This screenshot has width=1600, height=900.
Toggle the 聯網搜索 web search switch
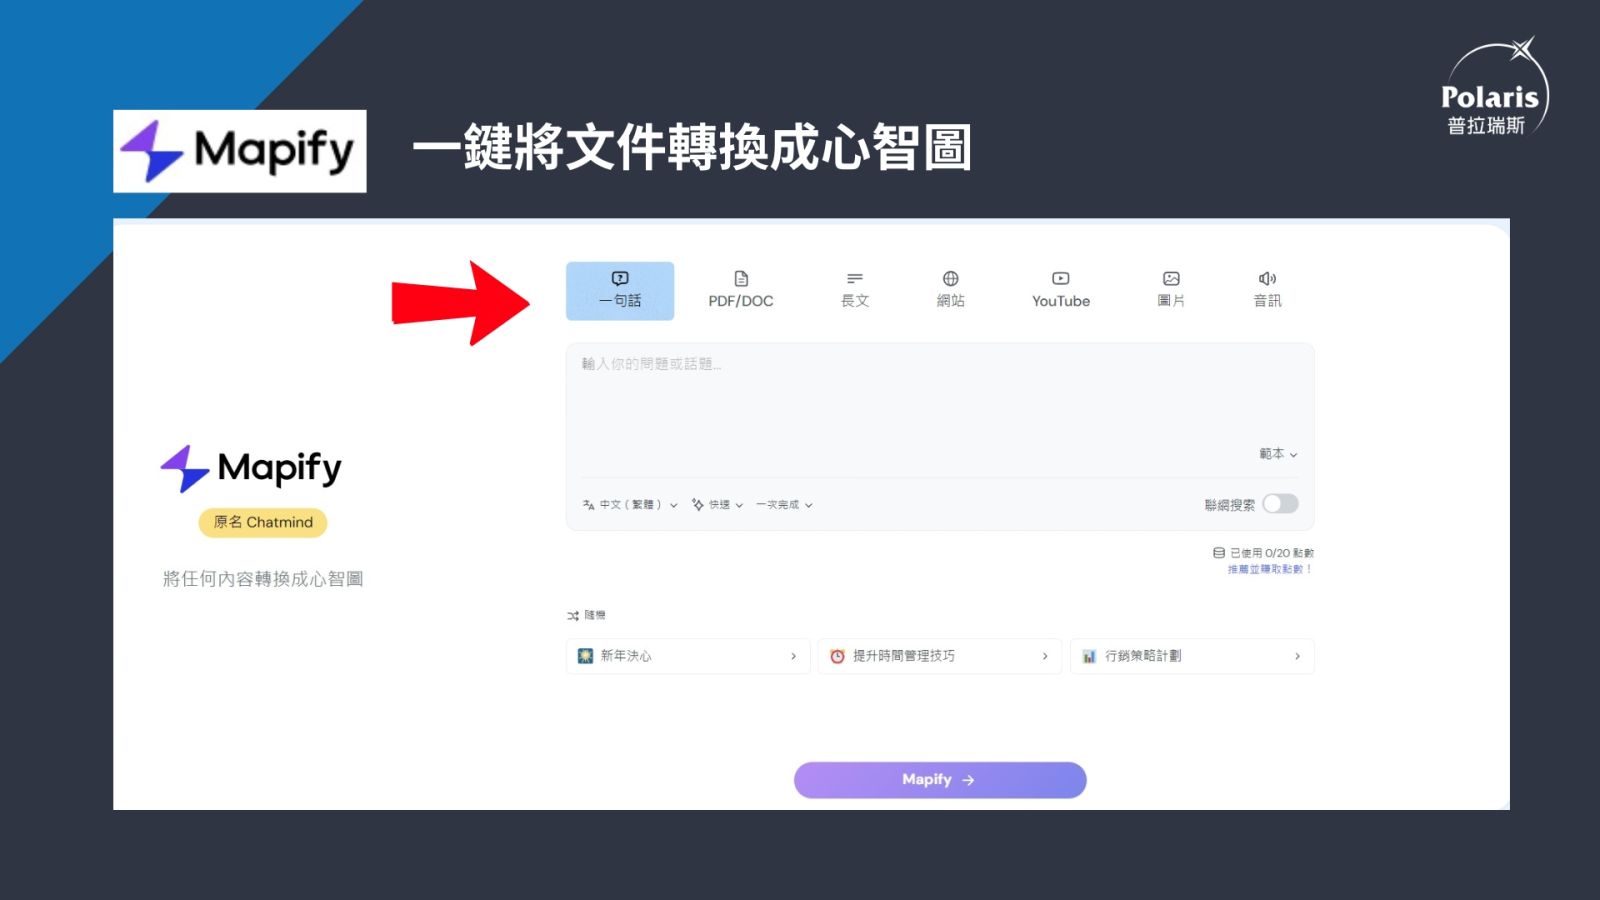(x=1280, y=504)
